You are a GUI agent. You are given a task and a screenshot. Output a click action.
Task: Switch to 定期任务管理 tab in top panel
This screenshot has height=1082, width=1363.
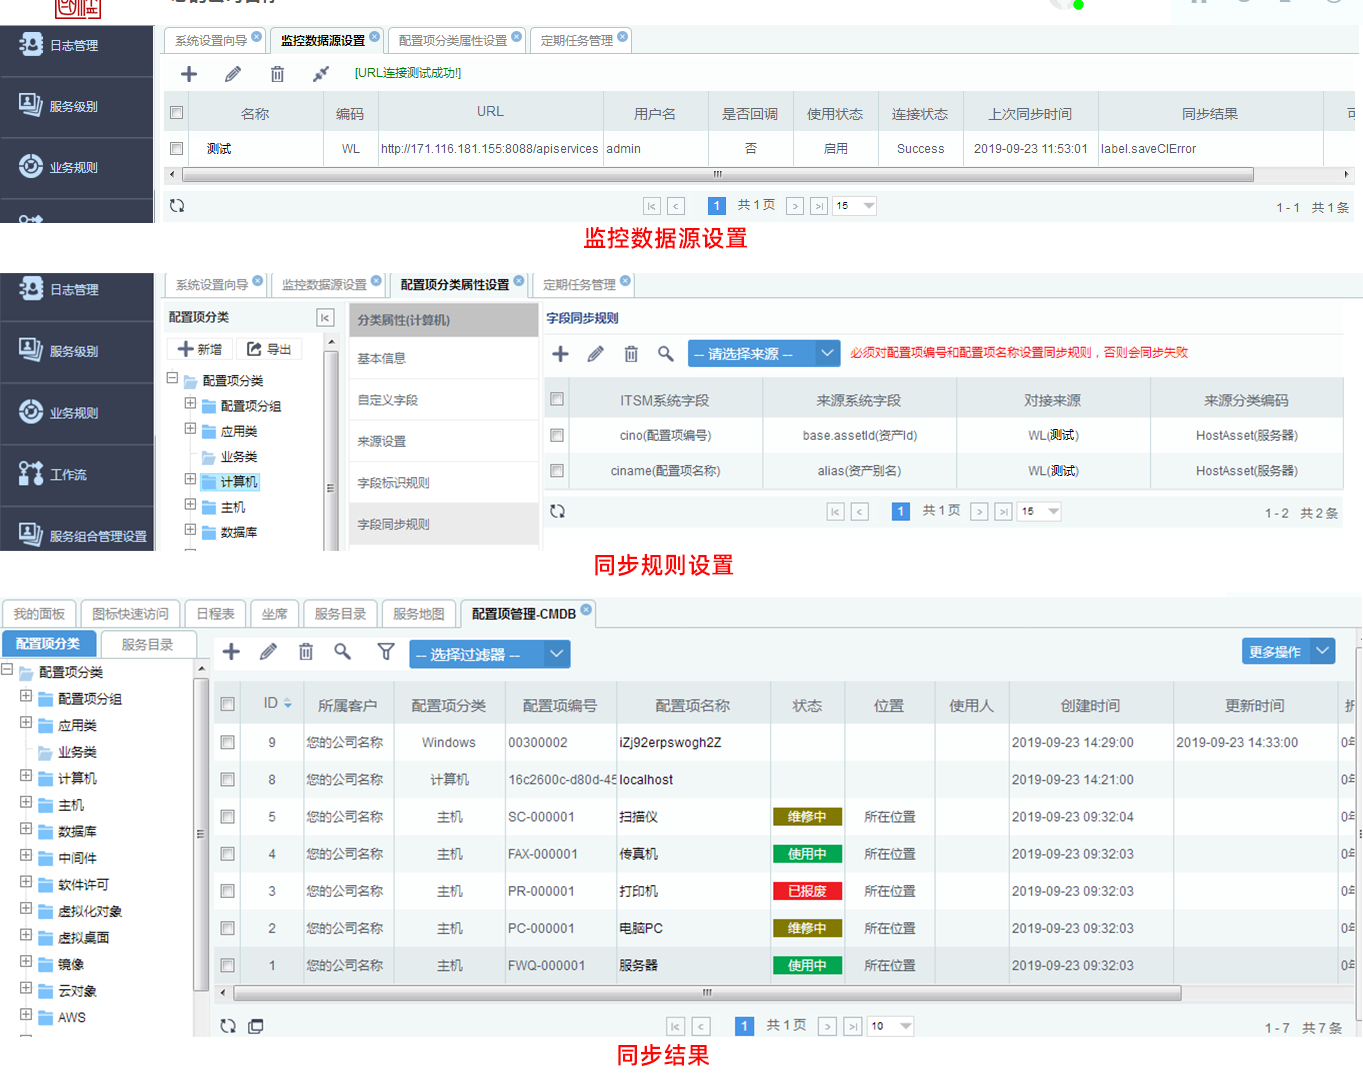click(x=577, y=41)
